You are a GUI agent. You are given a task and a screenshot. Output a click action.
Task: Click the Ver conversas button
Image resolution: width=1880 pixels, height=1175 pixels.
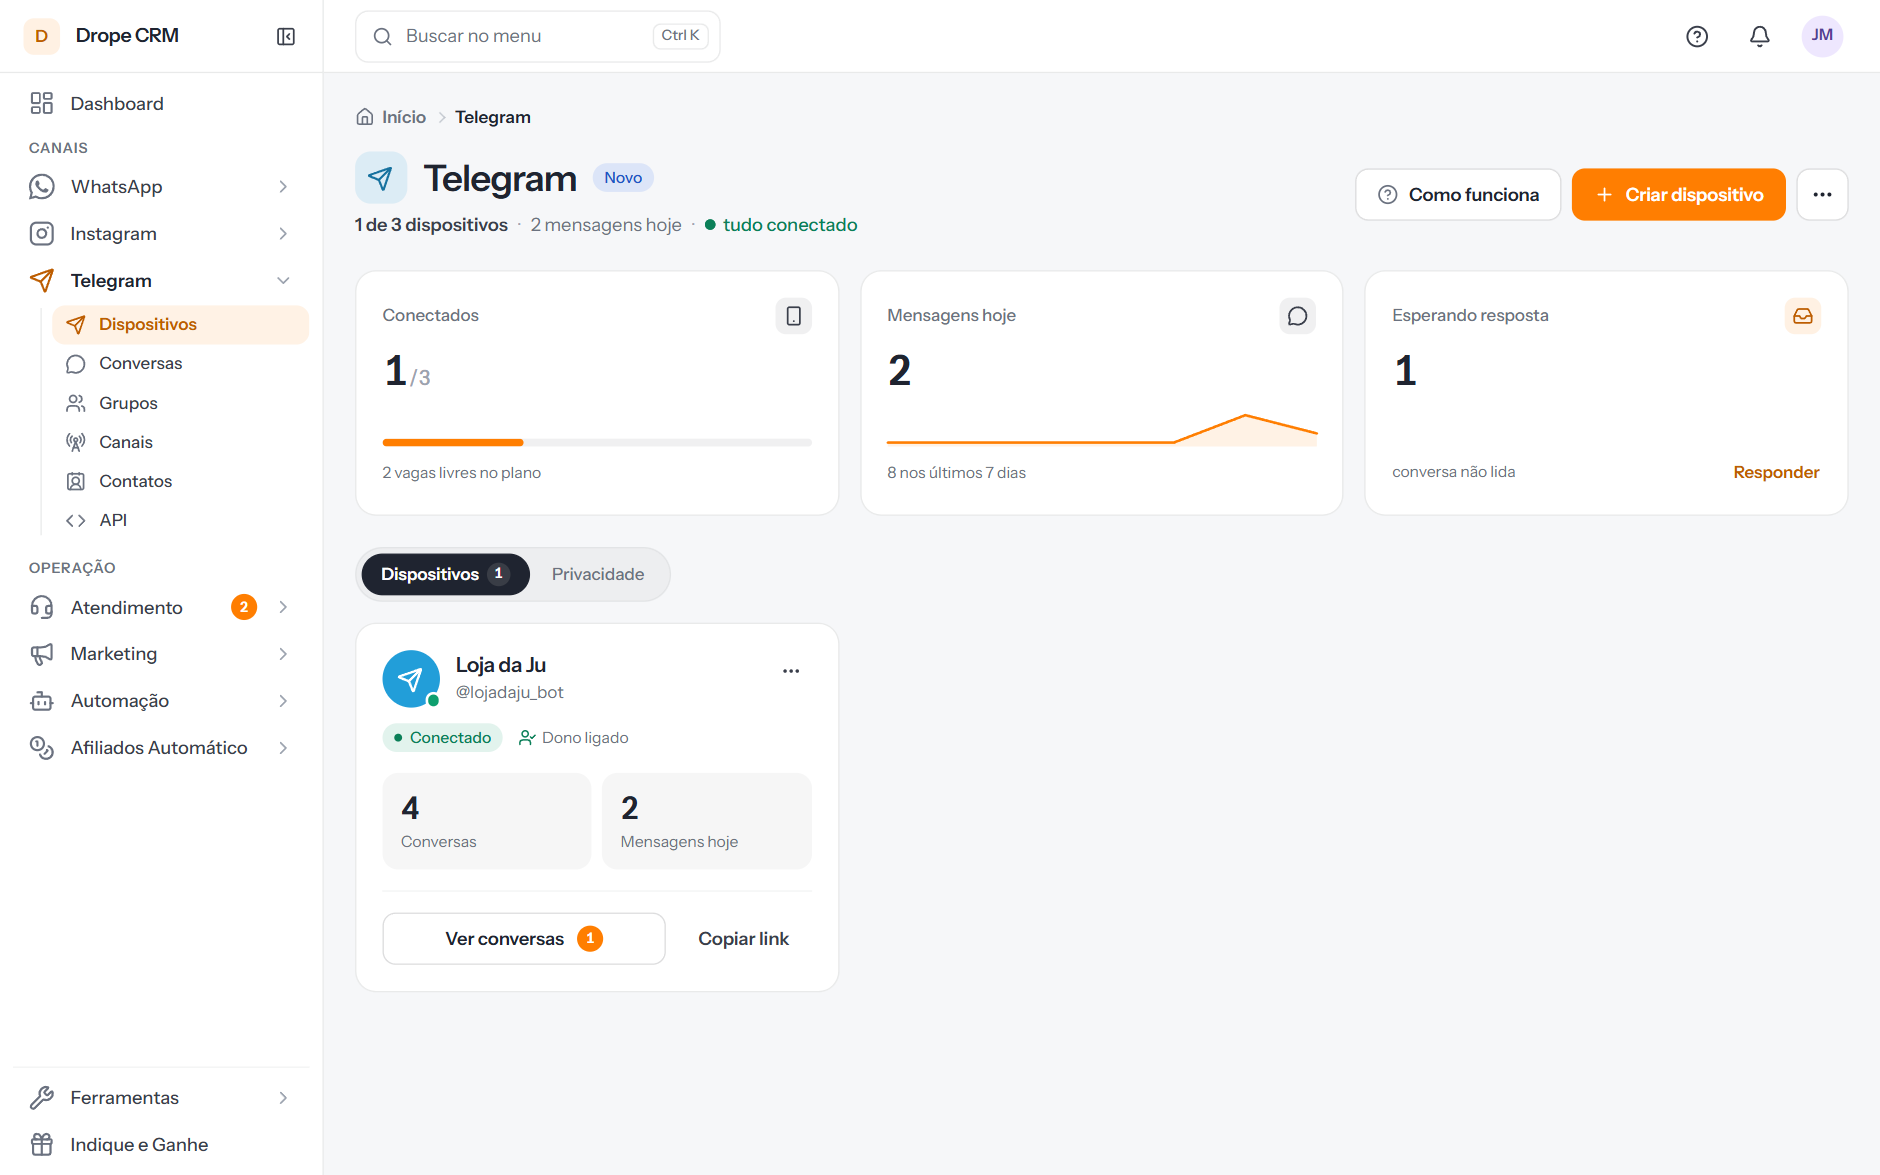point(524,939)
